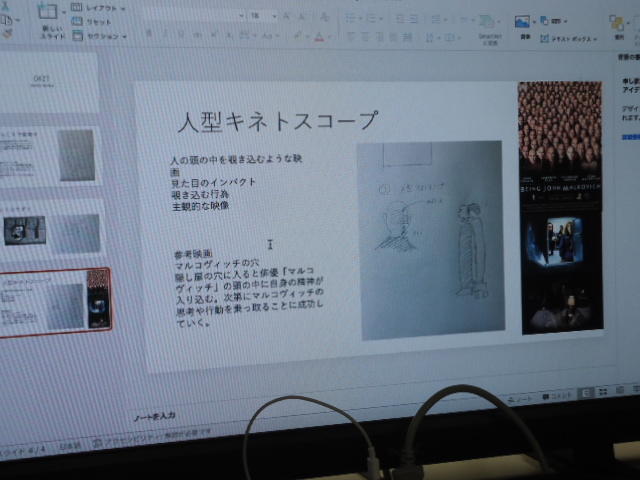Image resolution: width=640 pixels, height=480 pixels.
Task: Open the Line Spacing dropdown
Action: 438,19
